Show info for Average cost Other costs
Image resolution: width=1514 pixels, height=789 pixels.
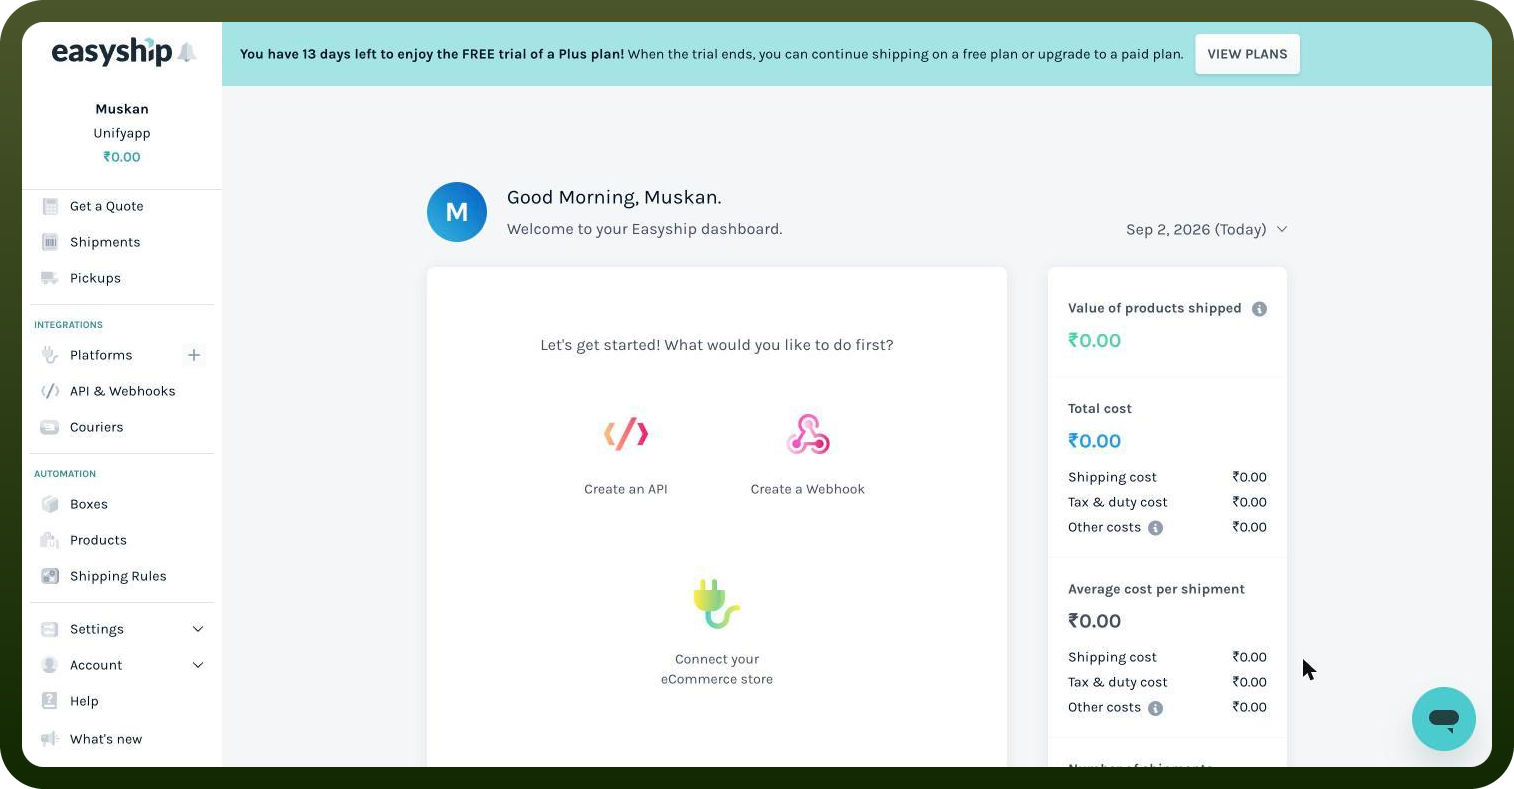click(x=1155, y=708)
